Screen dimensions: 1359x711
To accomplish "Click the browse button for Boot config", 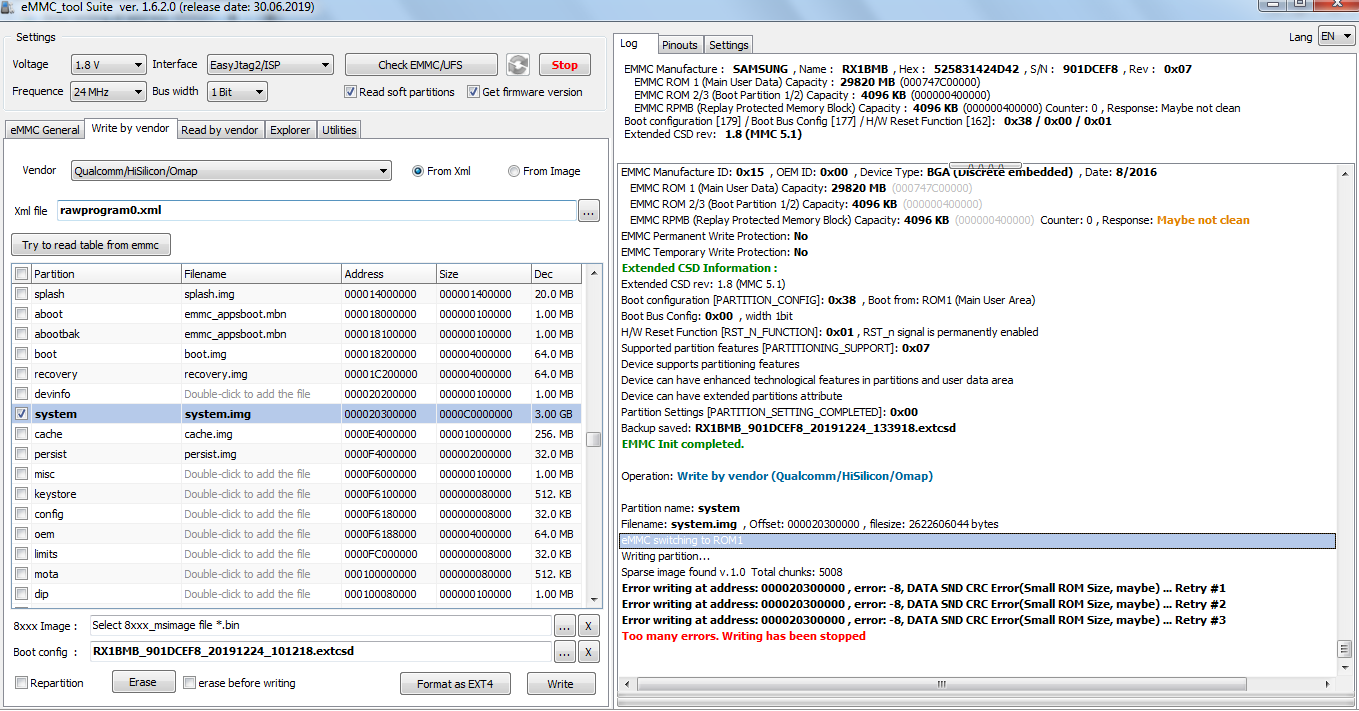I will [565, 652].
